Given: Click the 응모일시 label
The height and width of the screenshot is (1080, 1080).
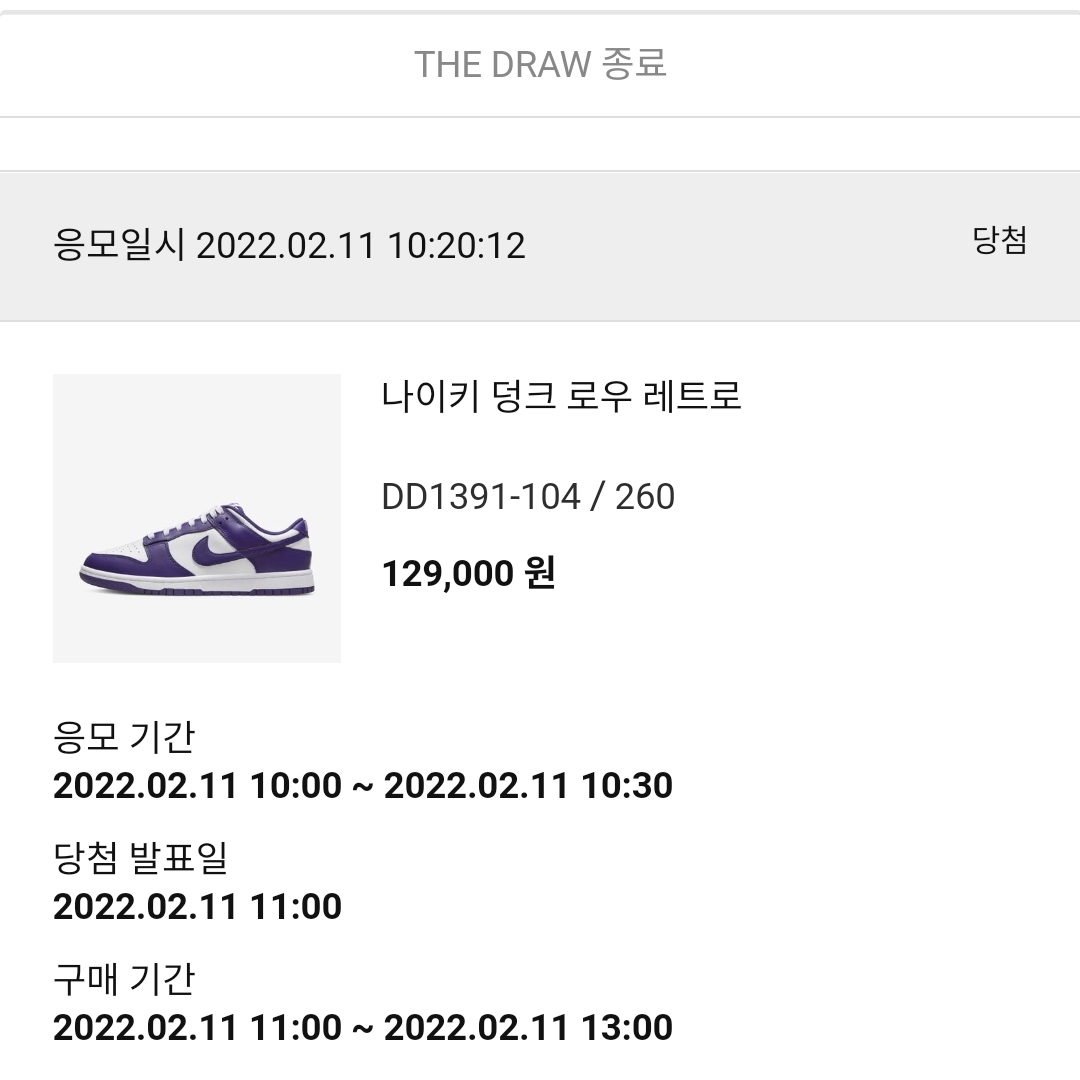Looking at the screenshot, I should (119, 245).
